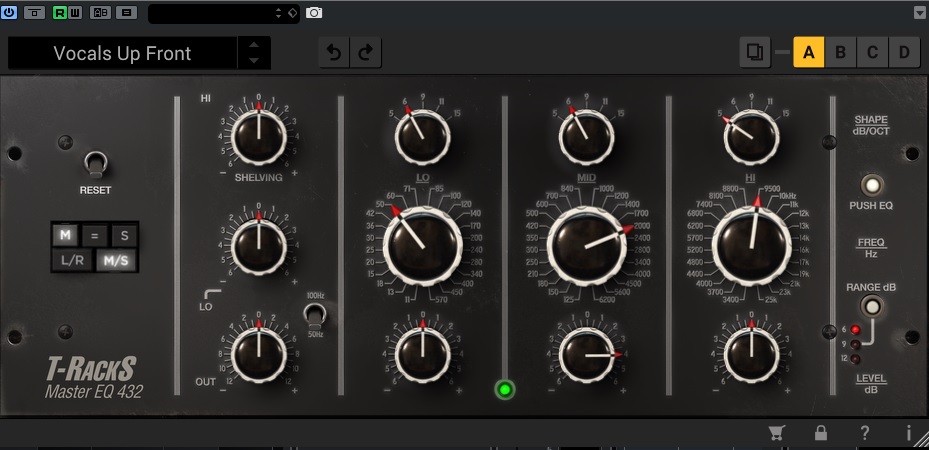Screen dimensions: 929x450
Task: Click the HI band frequency knob
Action: tap(751, 246)
